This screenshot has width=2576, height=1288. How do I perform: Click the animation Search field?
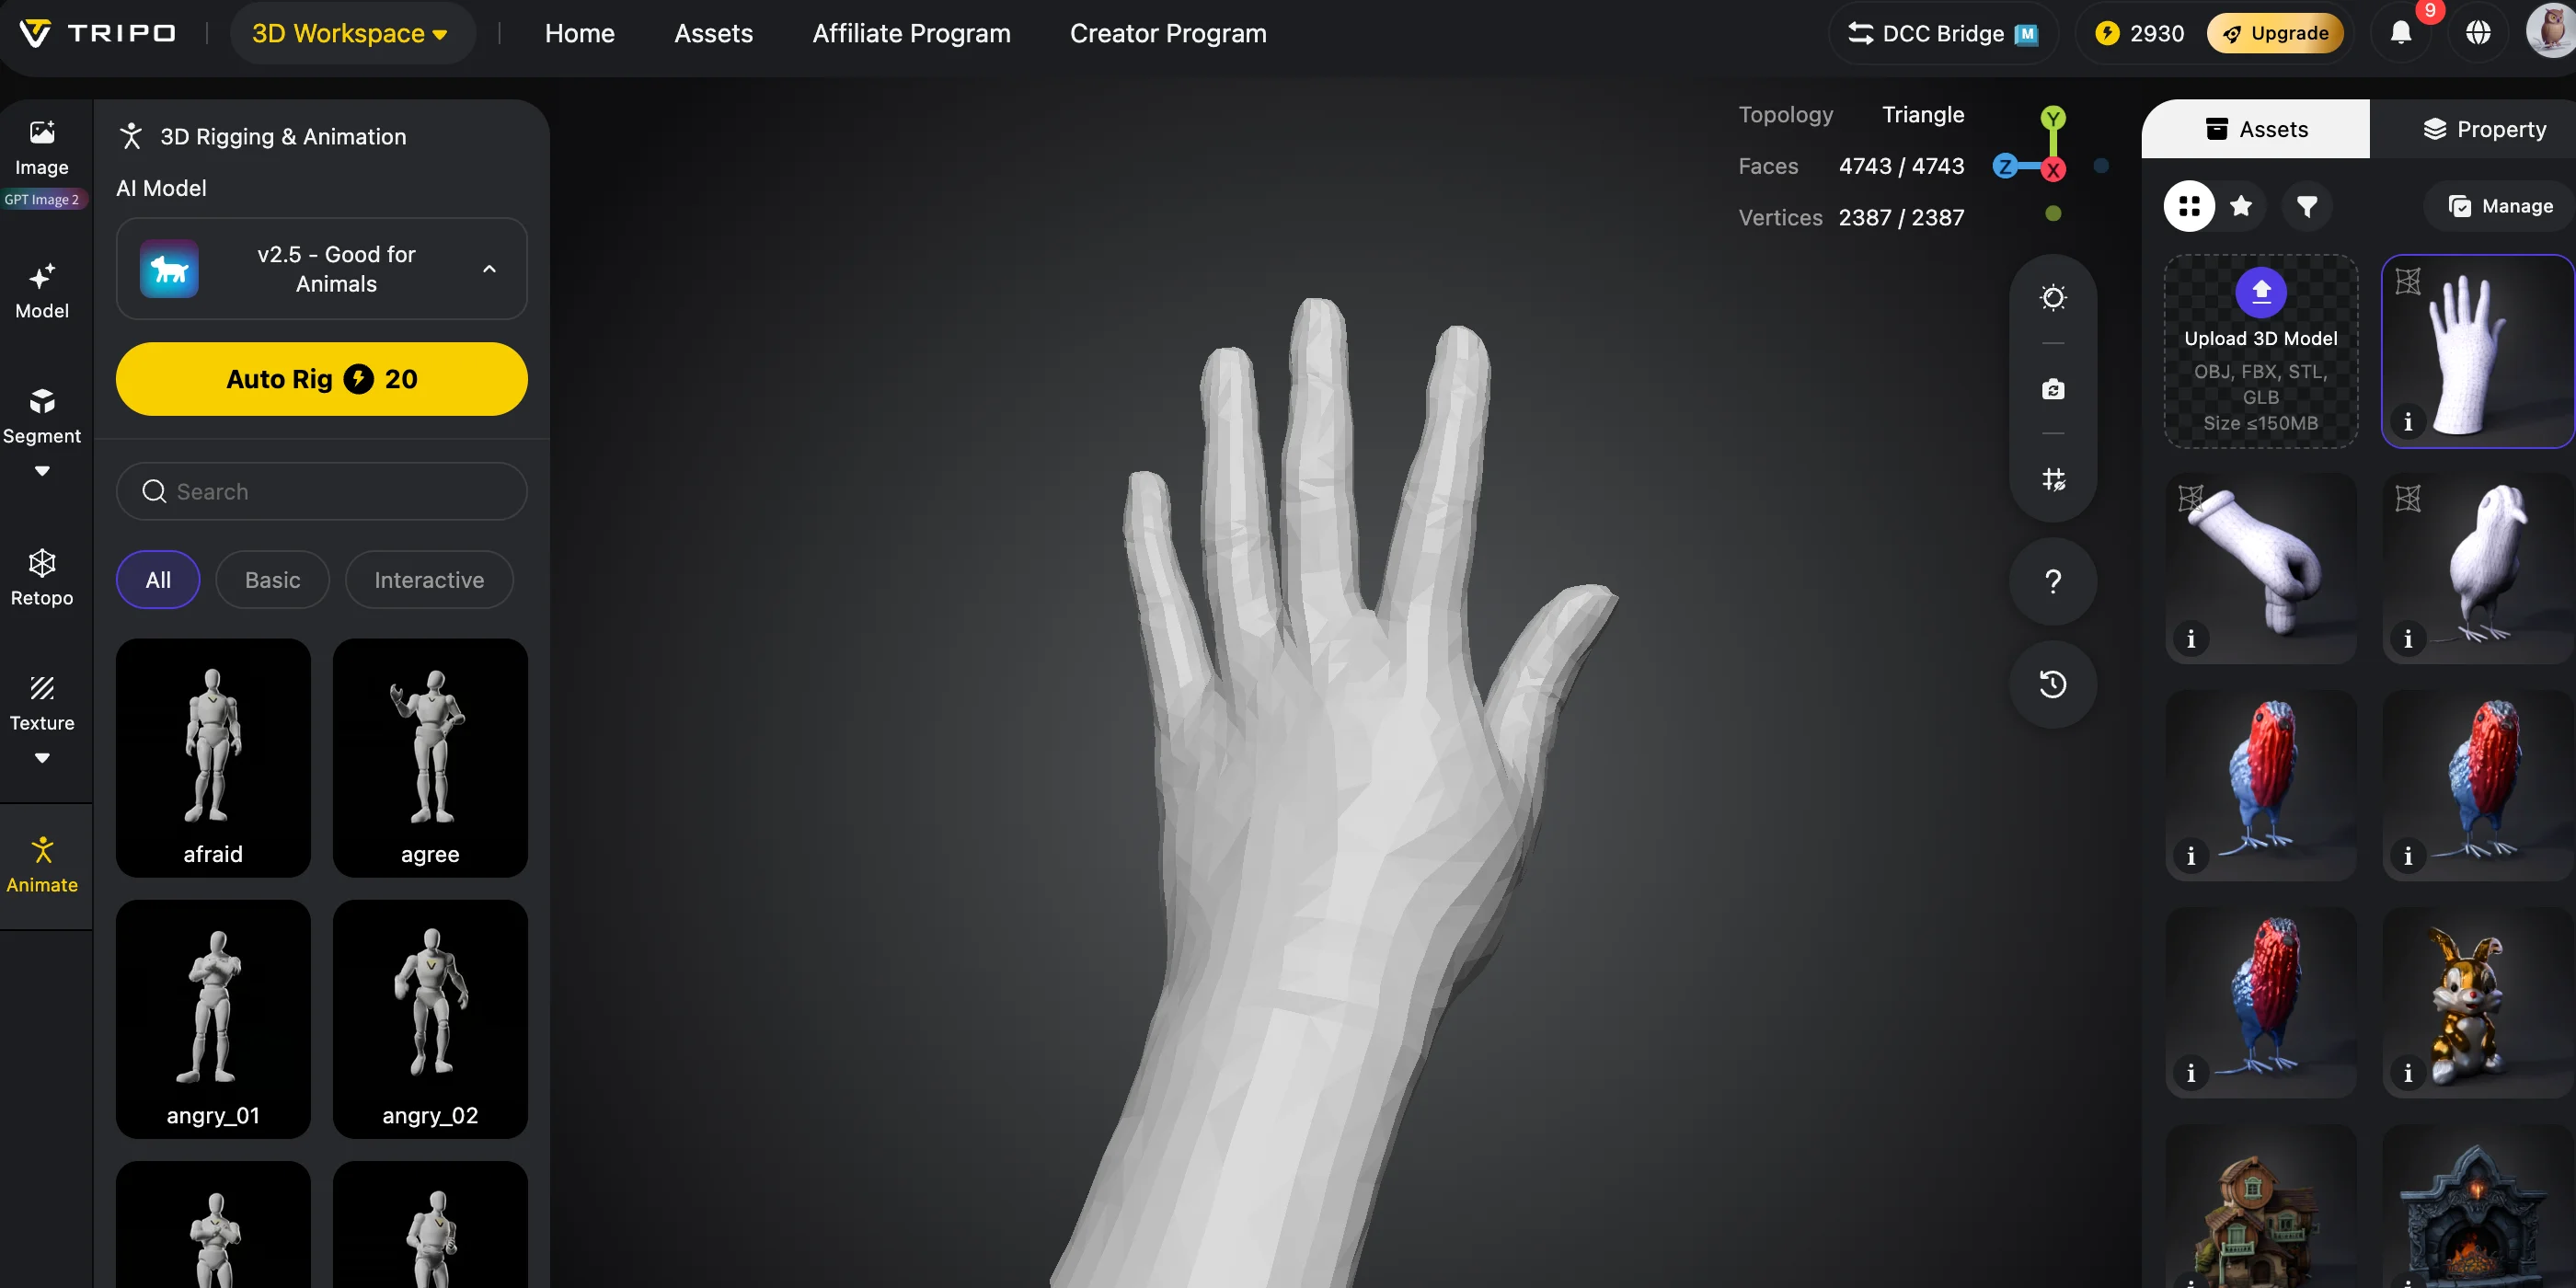[321, 491]
